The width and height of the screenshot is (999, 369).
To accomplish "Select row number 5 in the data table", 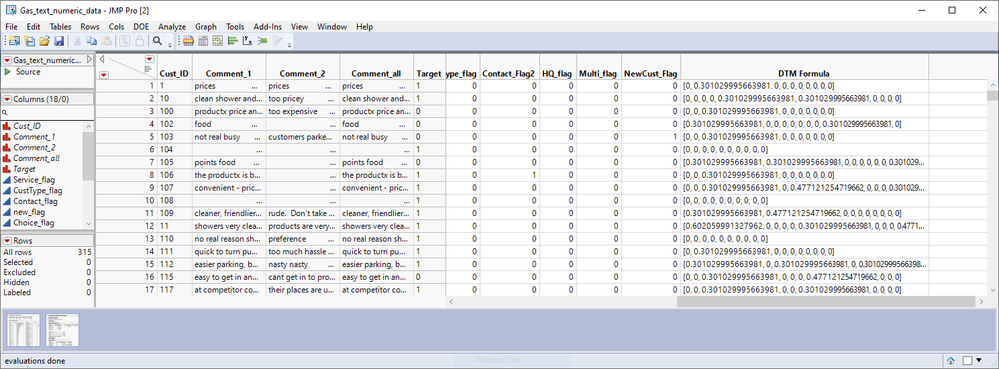I will point(127,137).
